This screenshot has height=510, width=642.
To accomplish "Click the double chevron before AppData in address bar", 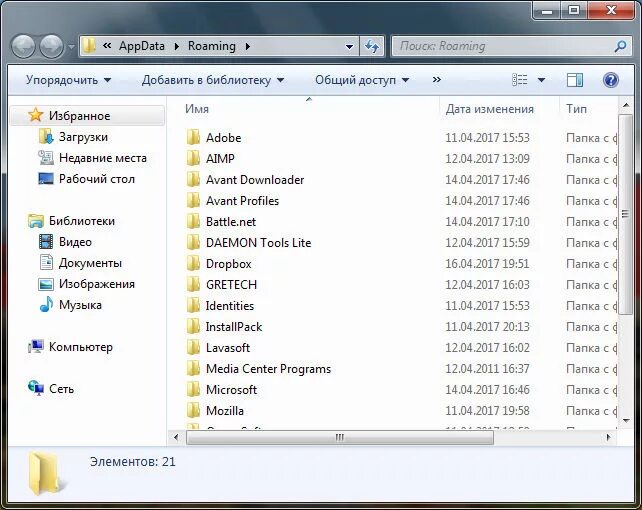I will coord(107,46).
